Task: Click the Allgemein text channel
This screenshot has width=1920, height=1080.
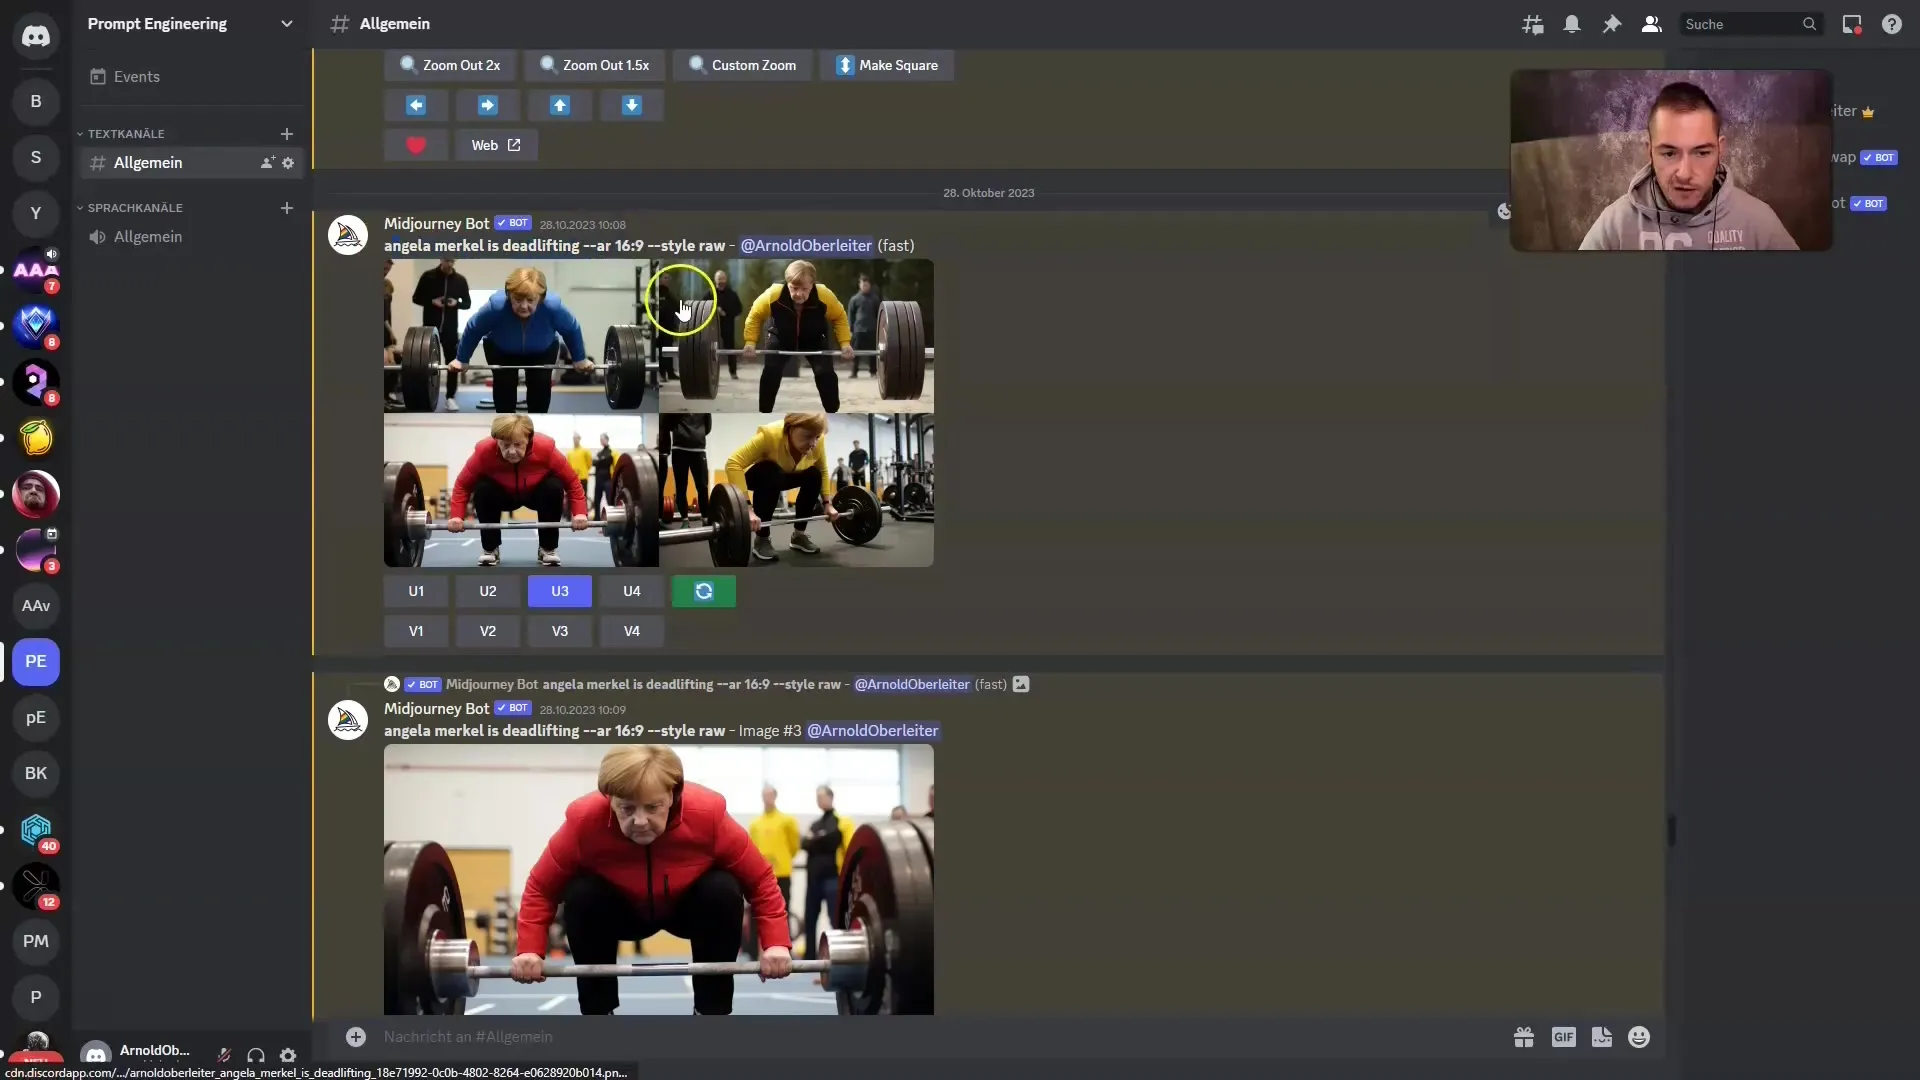Action: click(x=148, y=162)
